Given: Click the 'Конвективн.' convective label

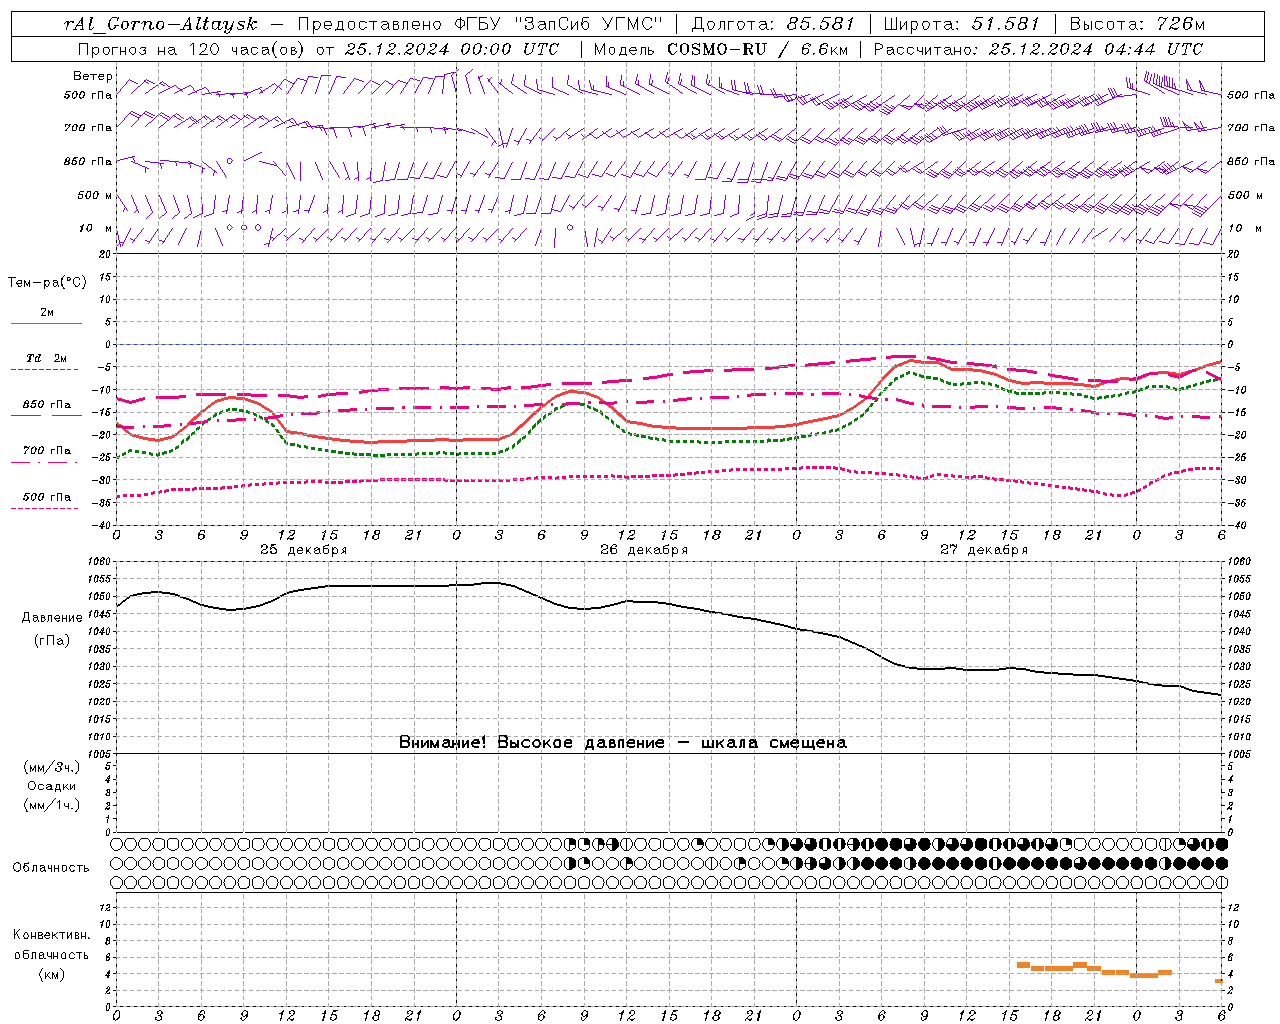Looking at the screenshot, I should 52,935.
